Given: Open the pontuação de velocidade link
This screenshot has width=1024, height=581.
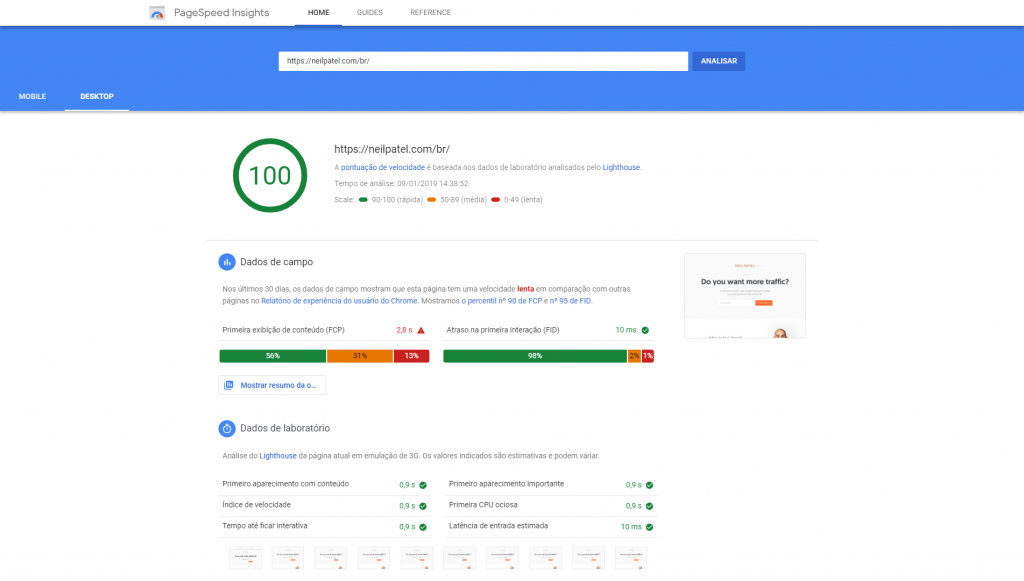Looking at the screenshot, I should pyautogui.click(x=383, y=168).
